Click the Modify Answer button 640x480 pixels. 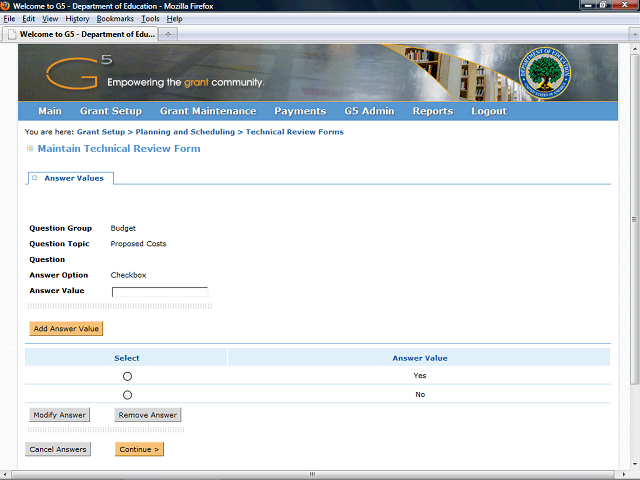pos(60,415)
